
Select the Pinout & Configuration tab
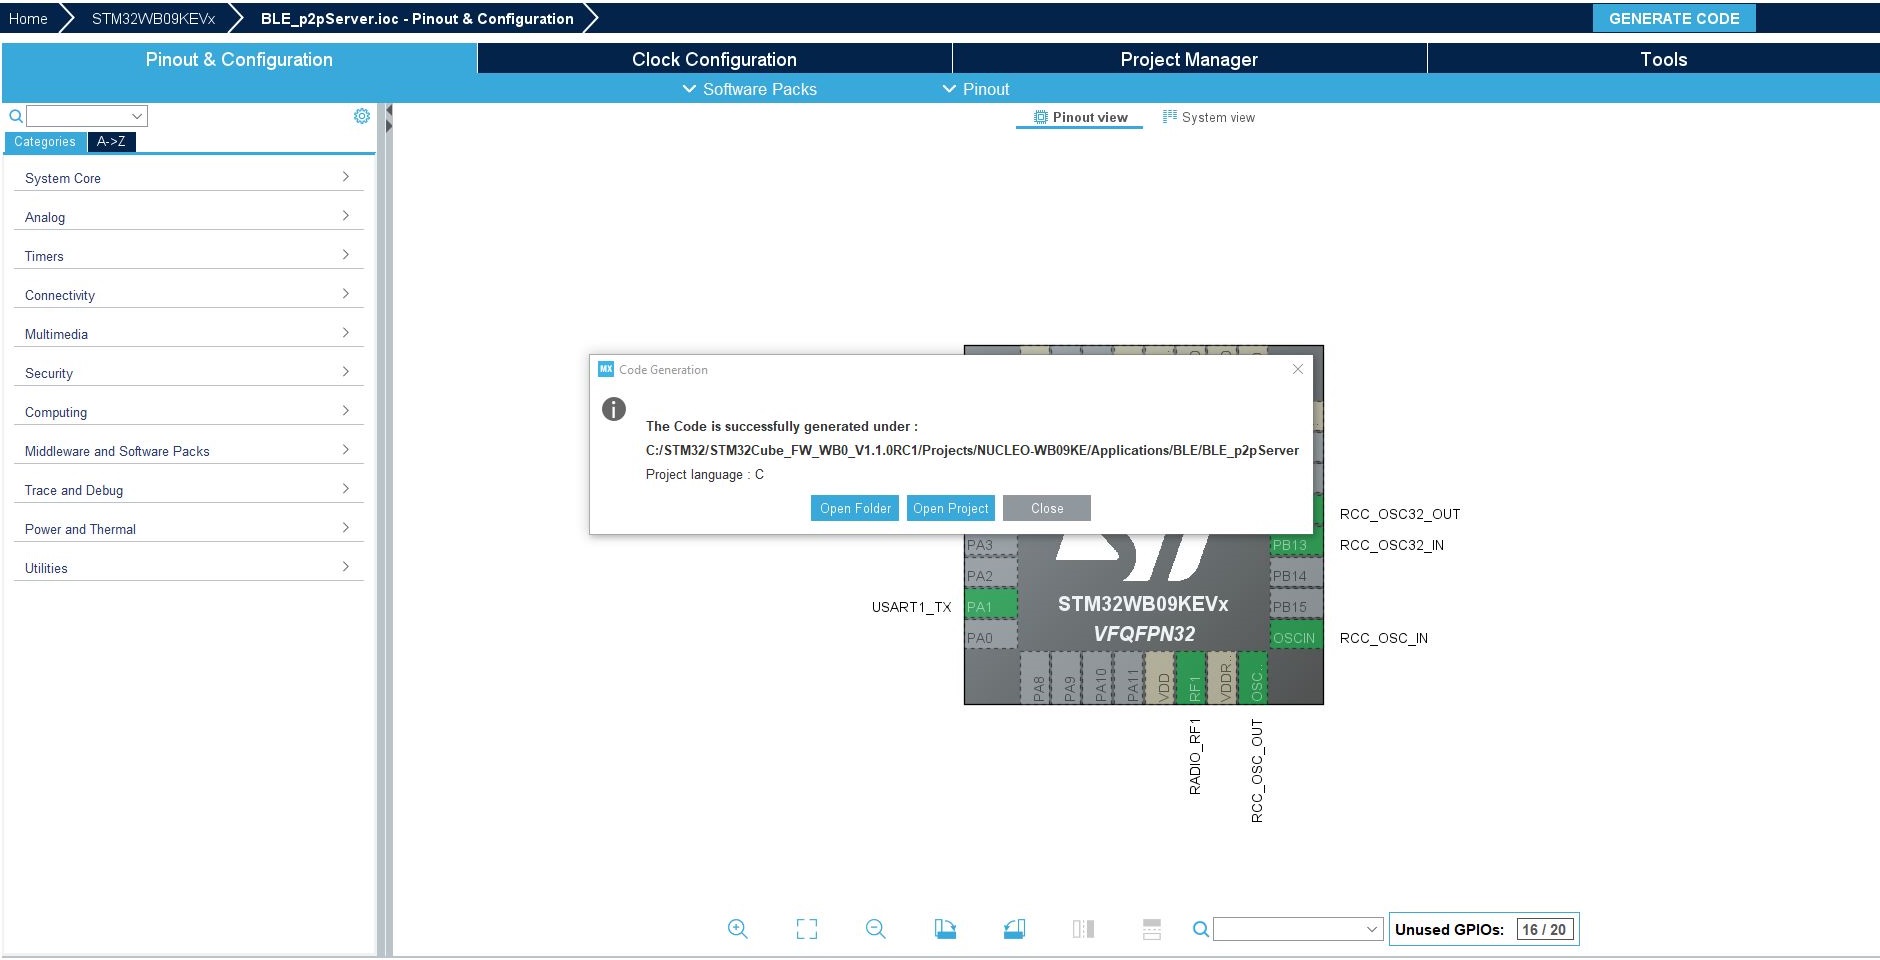239,59
